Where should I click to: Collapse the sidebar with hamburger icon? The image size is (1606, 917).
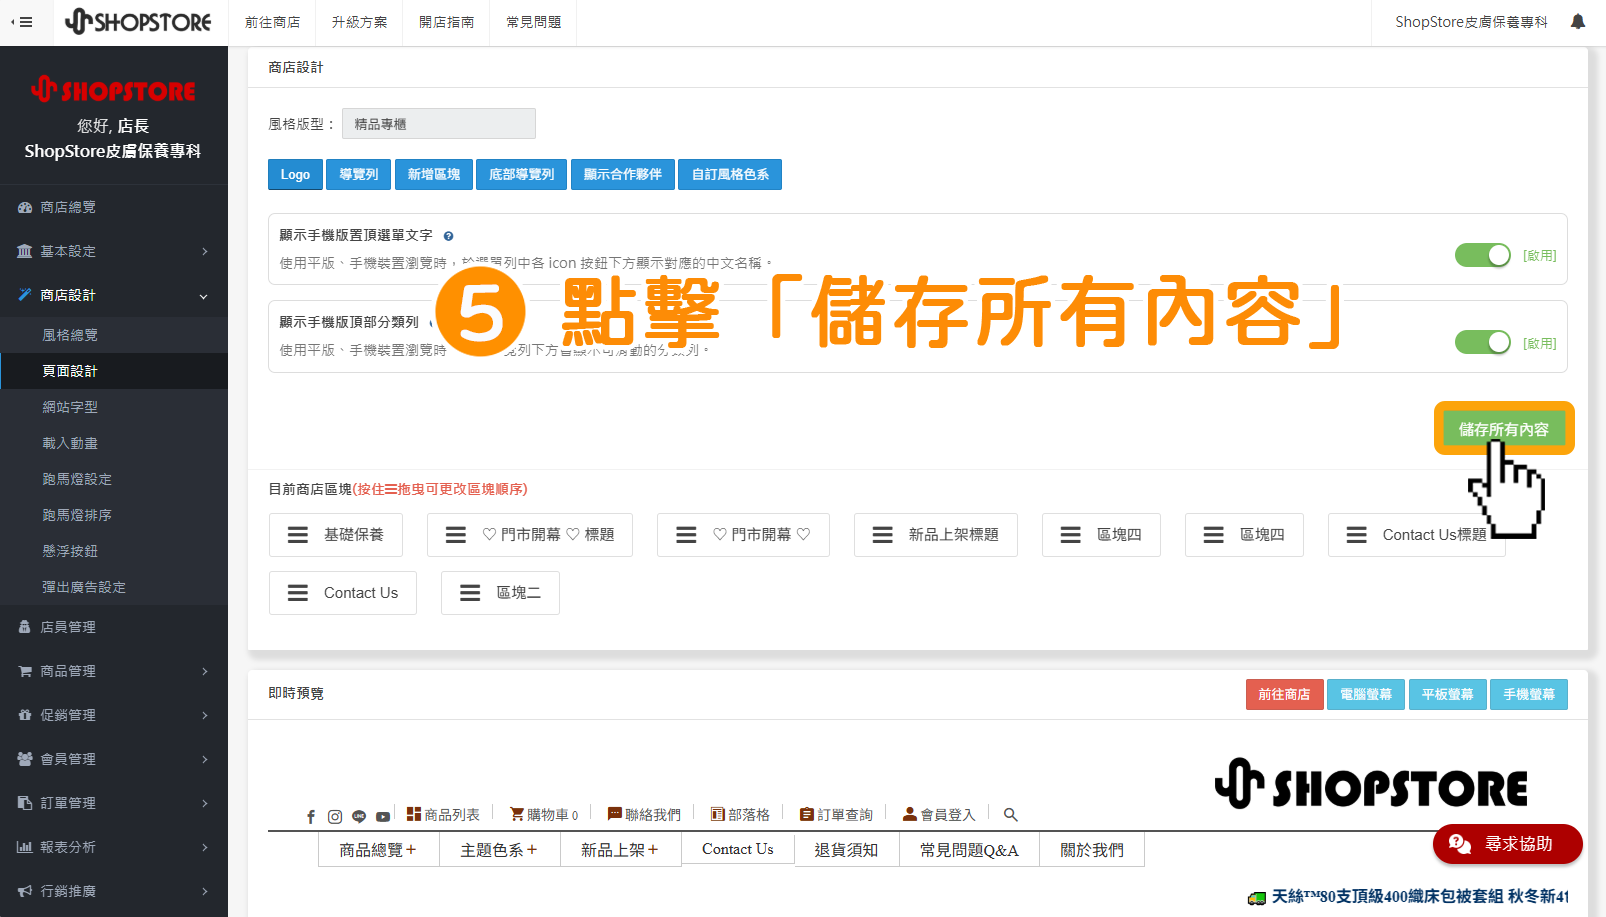tap(22, 21)
